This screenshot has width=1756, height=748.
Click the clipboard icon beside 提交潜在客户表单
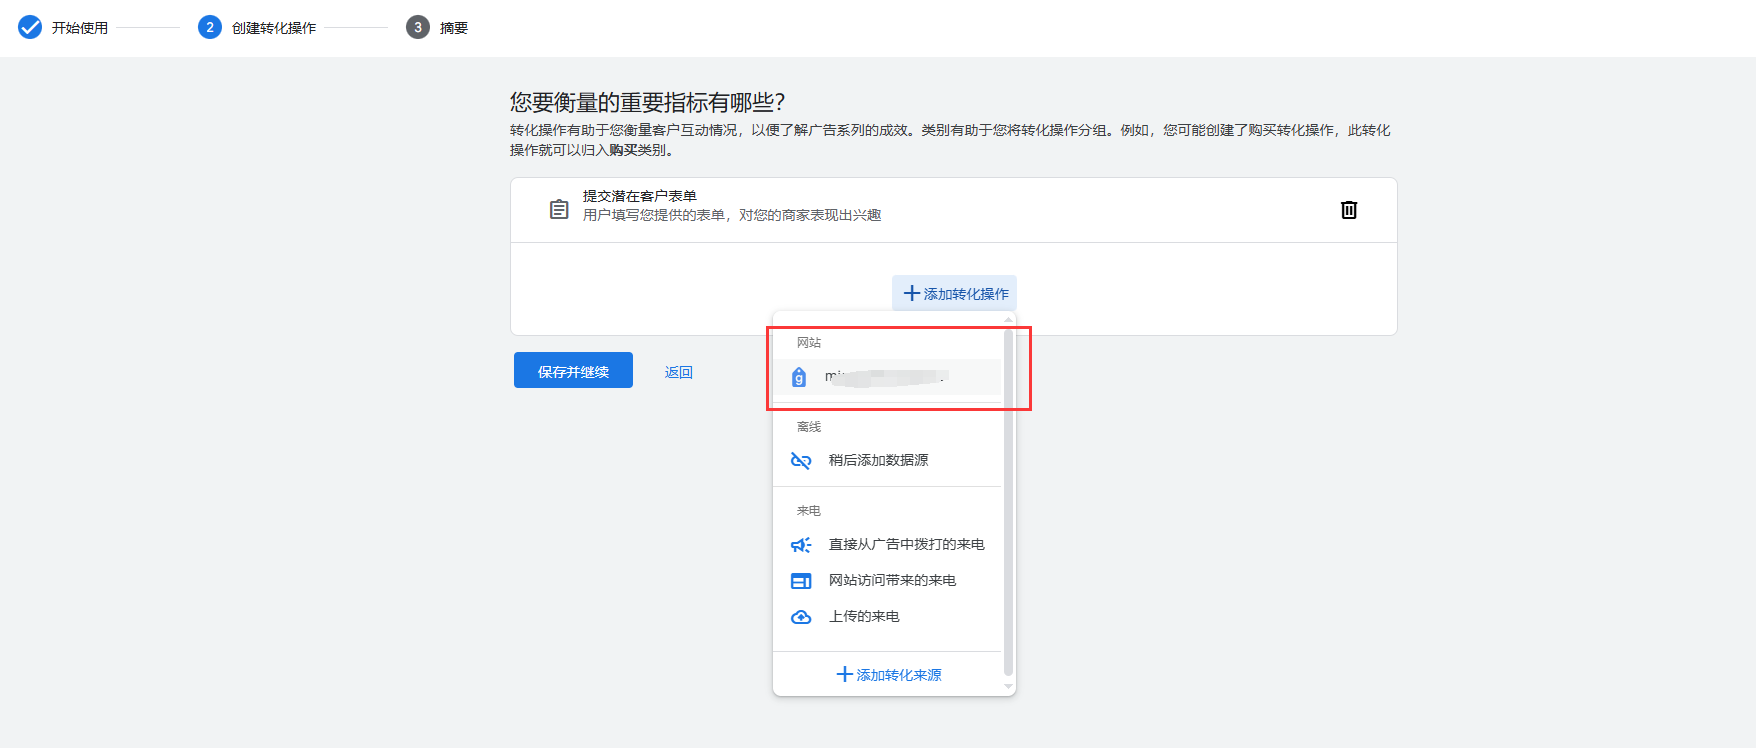coord(559,209)
